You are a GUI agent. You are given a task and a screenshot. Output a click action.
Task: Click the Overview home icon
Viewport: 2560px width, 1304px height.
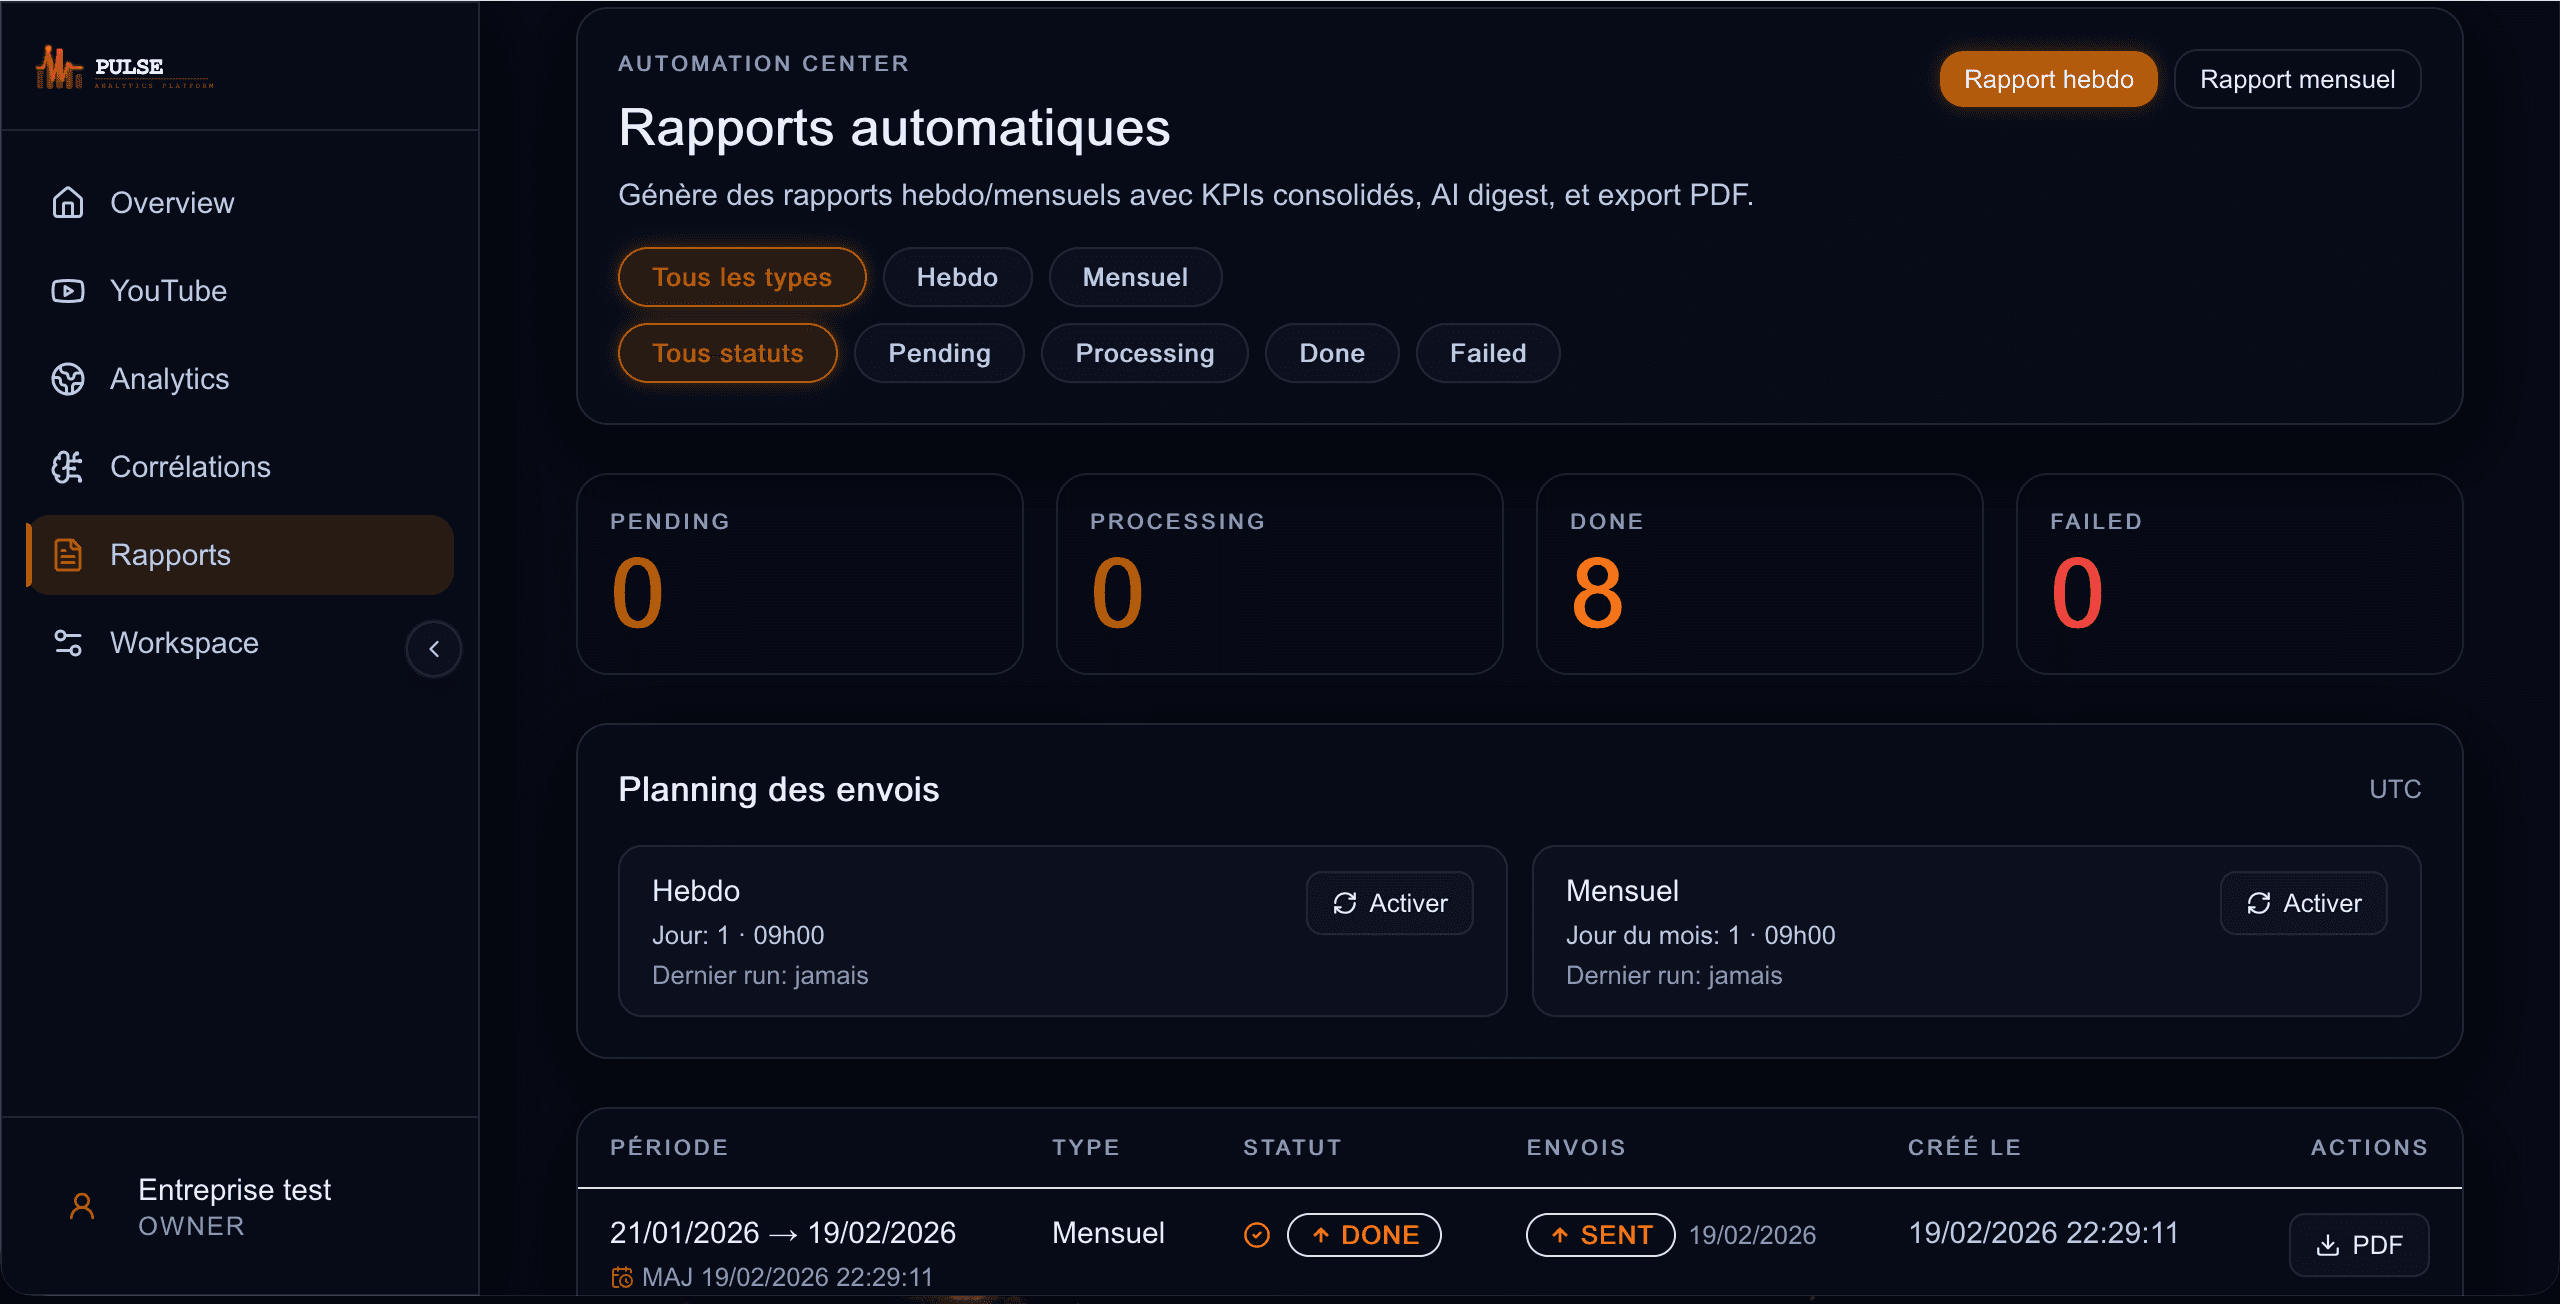click(x=68, y=203)
